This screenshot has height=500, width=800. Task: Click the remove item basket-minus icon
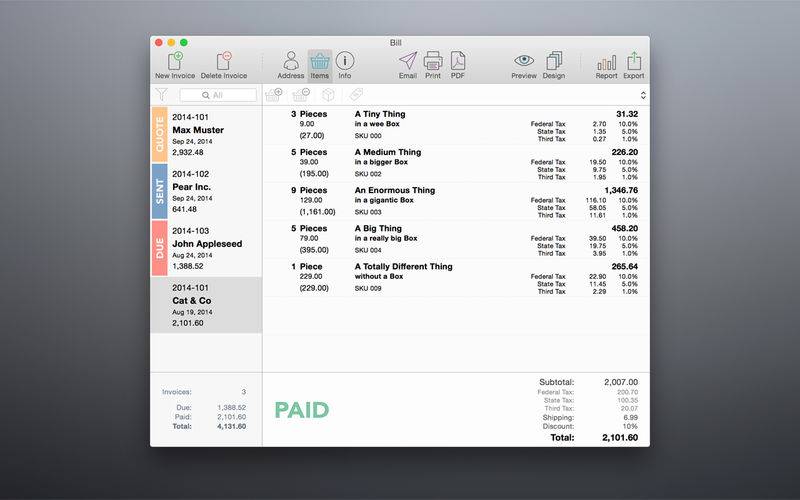pos(302,94)
